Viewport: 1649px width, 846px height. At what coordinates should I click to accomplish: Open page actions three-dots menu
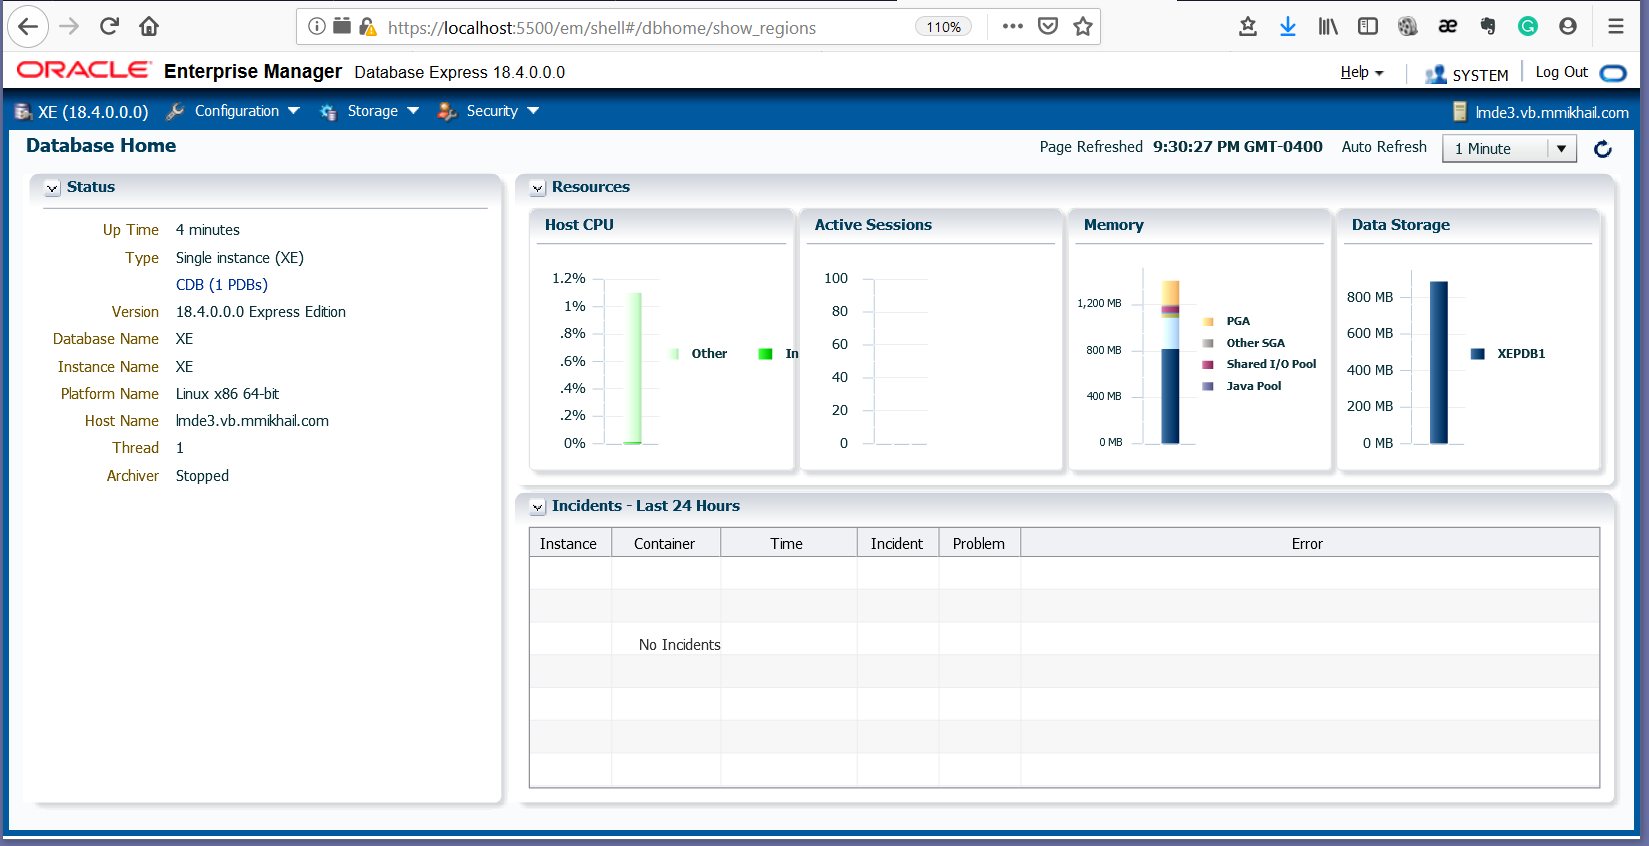tap(1012, 27)
